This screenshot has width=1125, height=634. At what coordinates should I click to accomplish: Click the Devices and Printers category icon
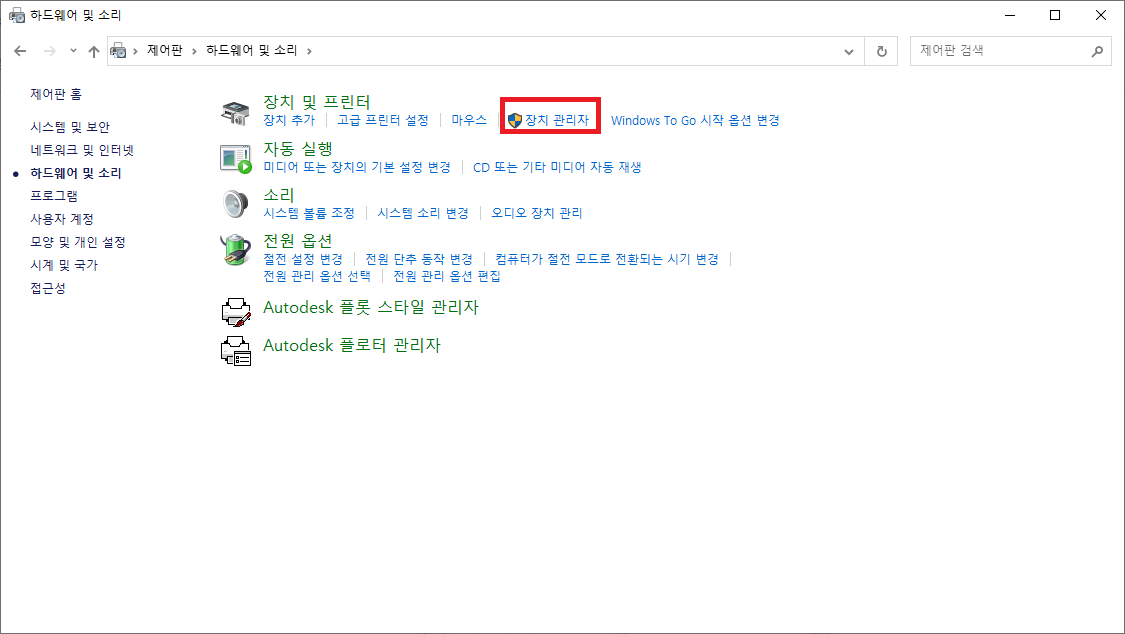(x=235, y=113)
